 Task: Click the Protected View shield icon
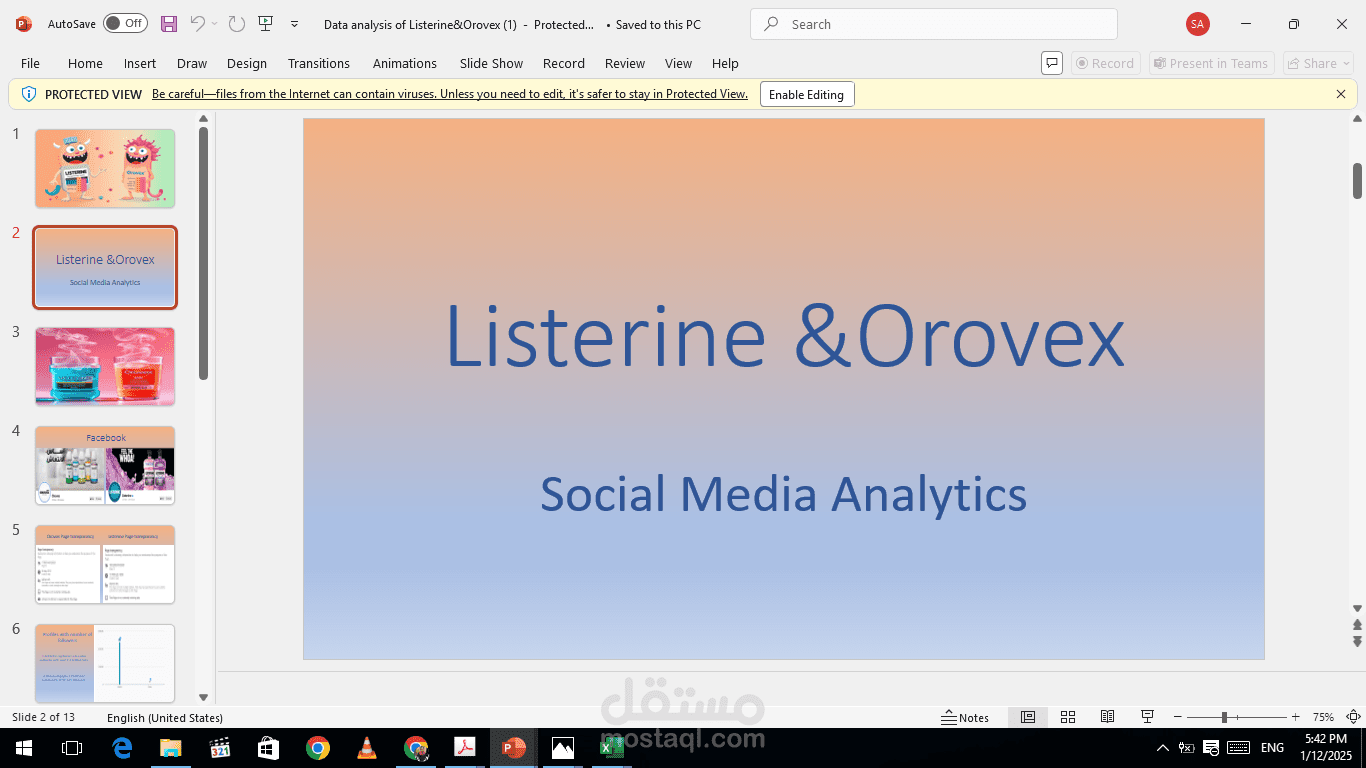pyautogui.click(x=28, y=94)
